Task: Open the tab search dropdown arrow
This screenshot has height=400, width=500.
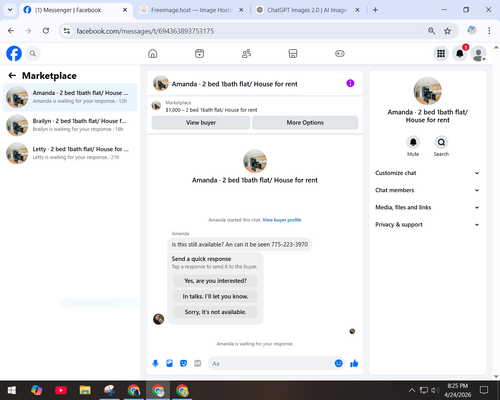Action: pyautogui.click(x=10, y=10)
